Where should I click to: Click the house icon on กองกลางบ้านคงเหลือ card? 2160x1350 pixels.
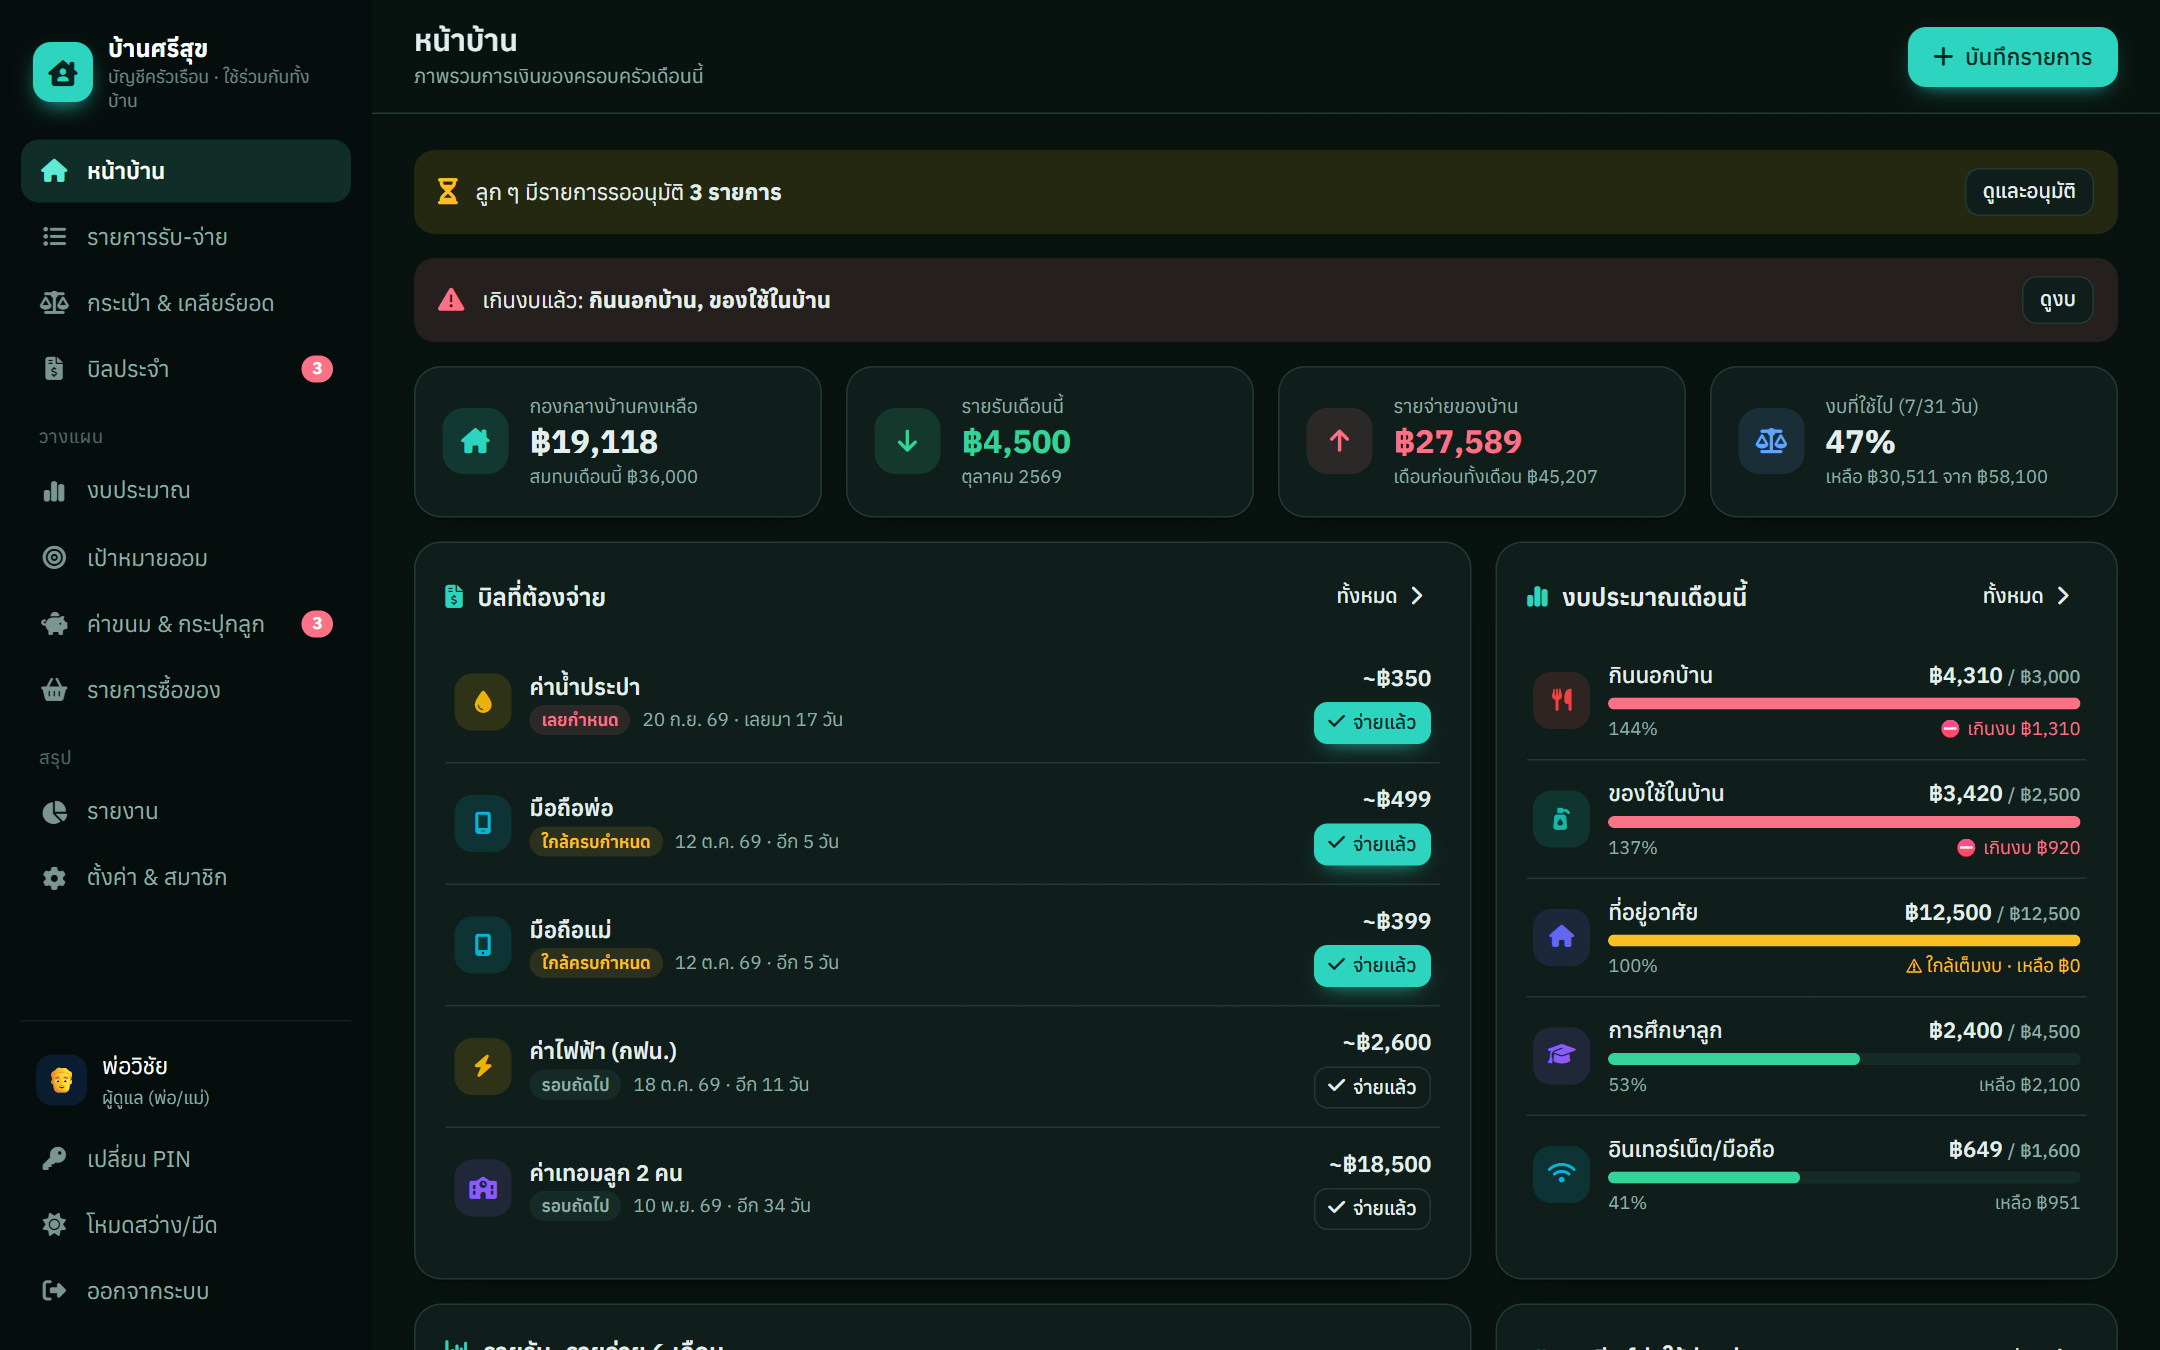pos(476,441)
